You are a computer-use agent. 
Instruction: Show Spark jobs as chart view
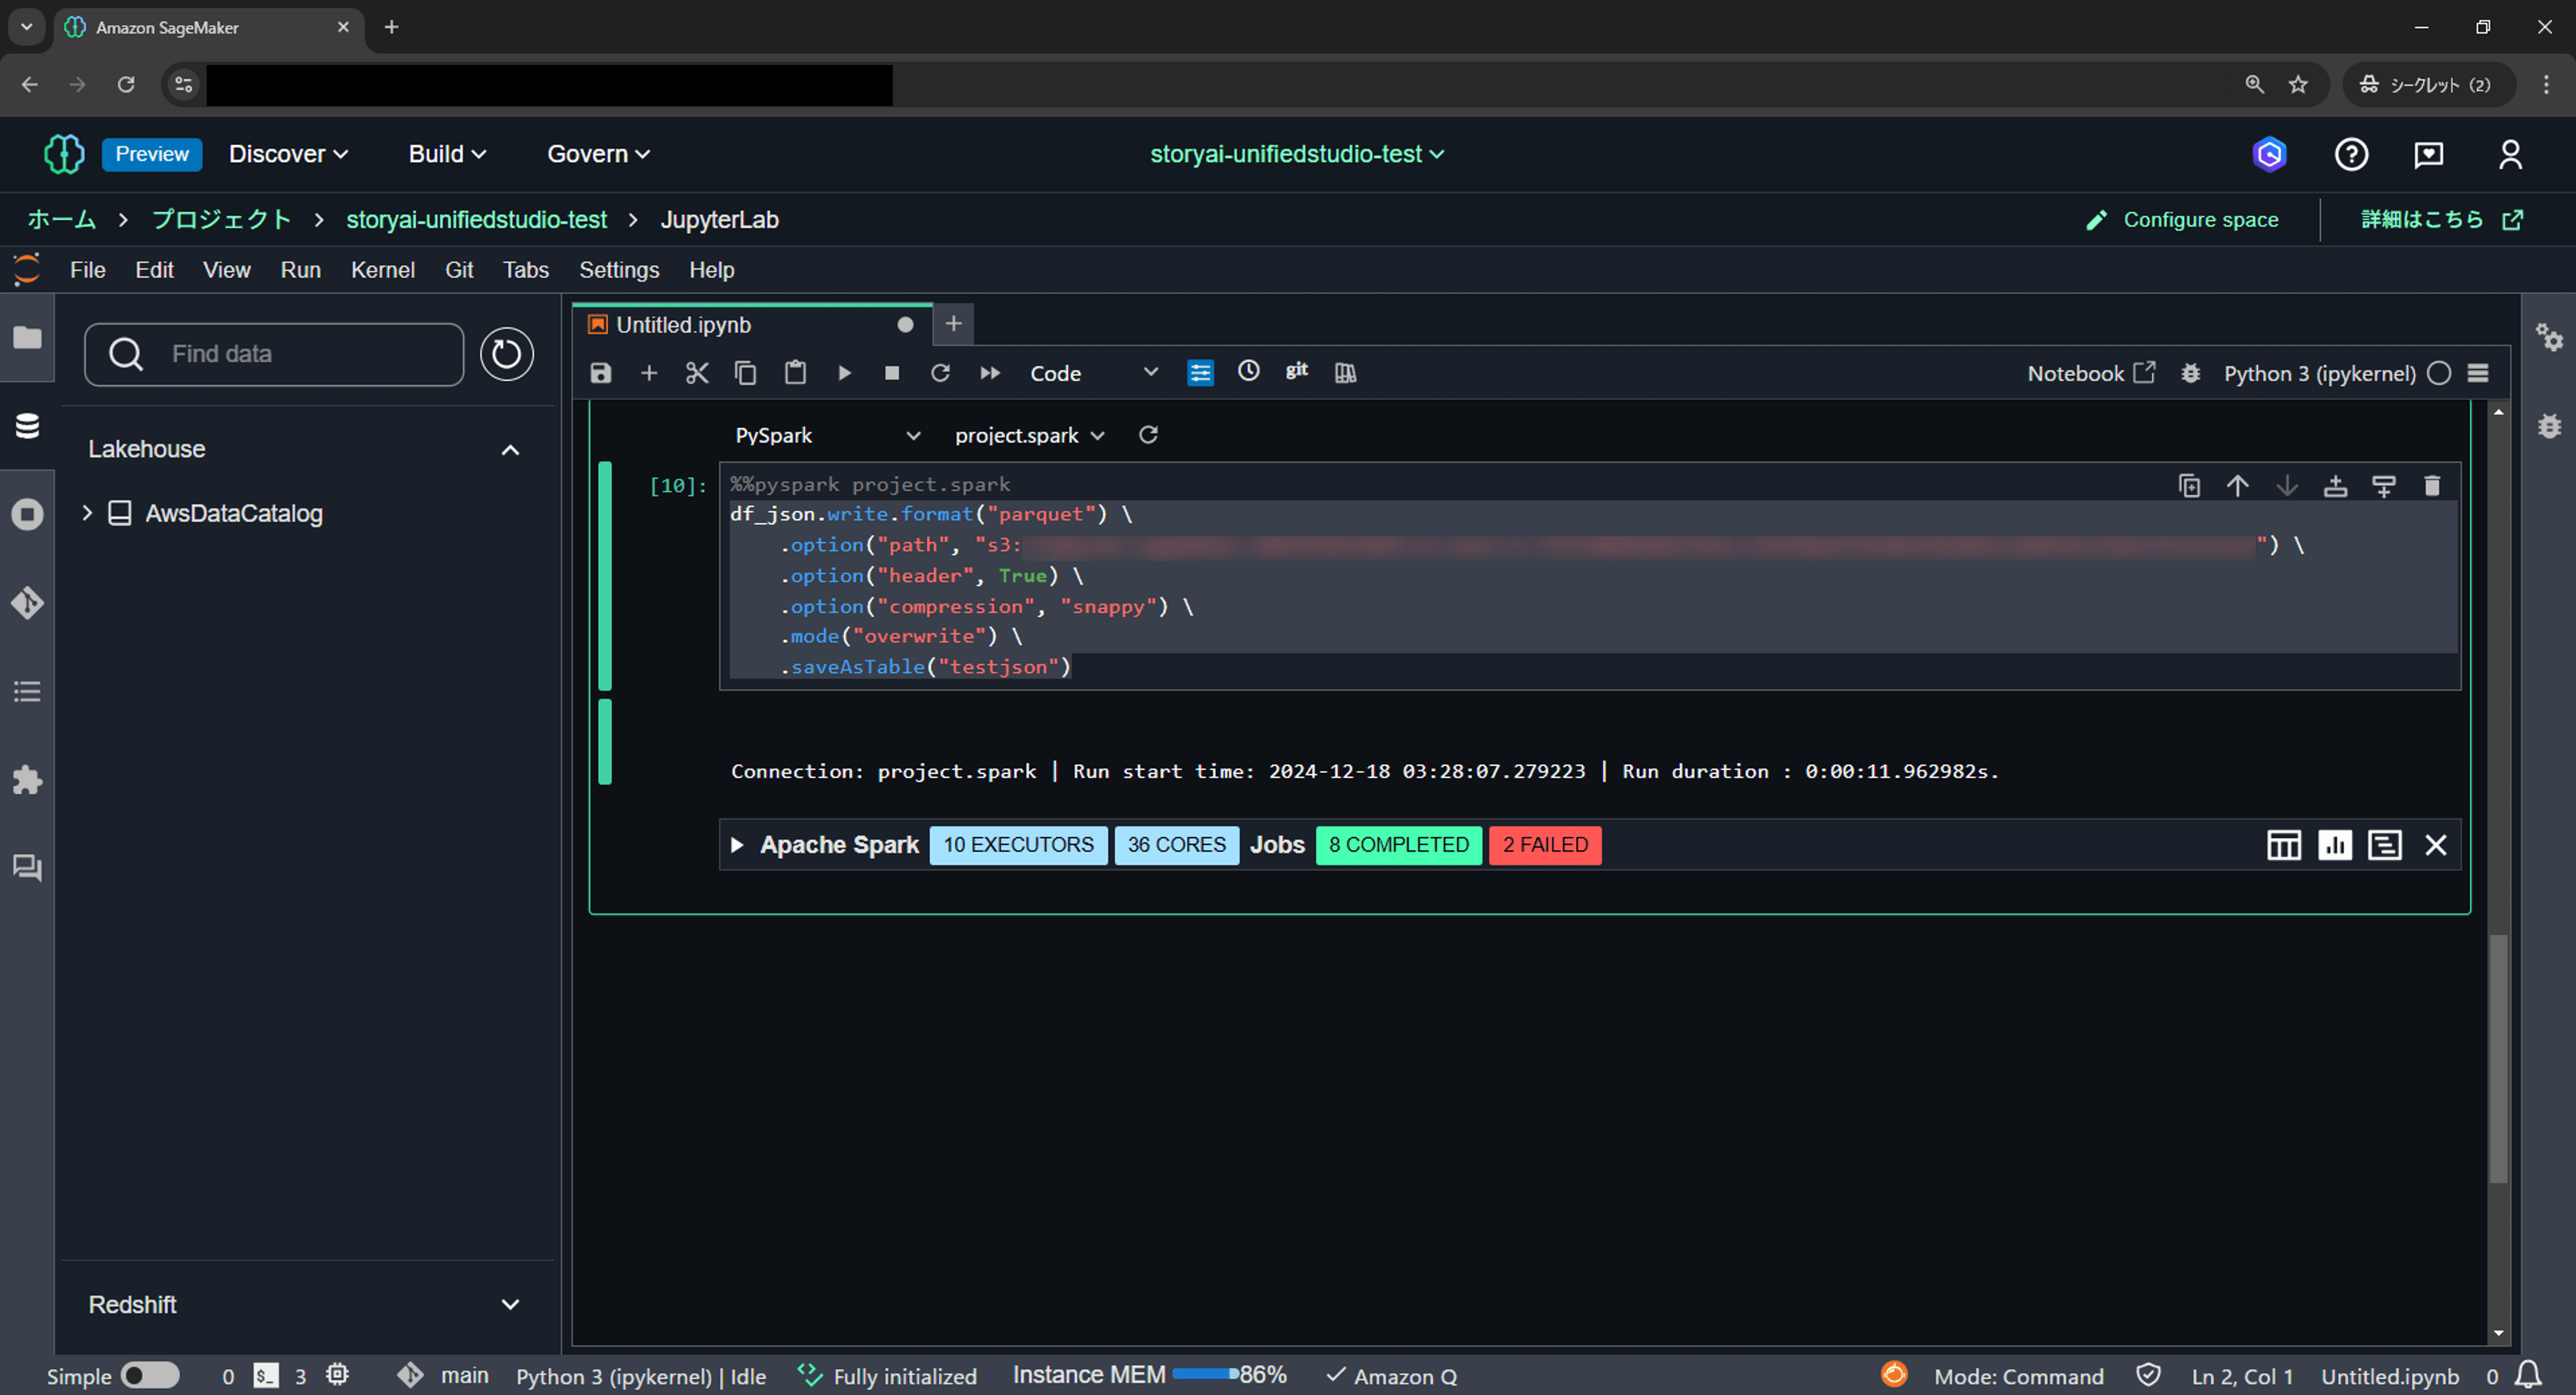(2335, 845)
